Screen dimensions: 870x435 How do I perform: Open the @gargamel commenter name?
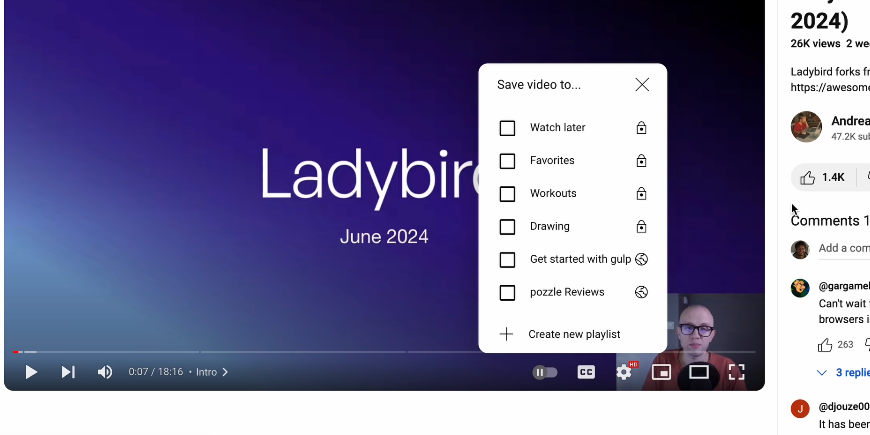(x=844, y=286)
